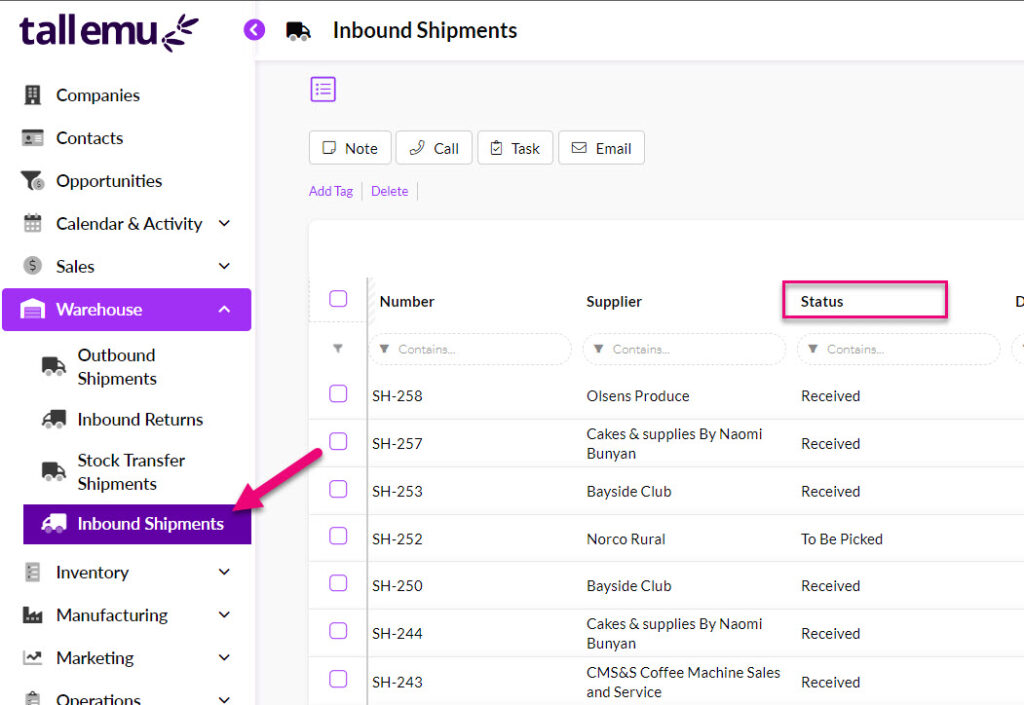
Task: Click the Delete link
Action: (390, 191)
